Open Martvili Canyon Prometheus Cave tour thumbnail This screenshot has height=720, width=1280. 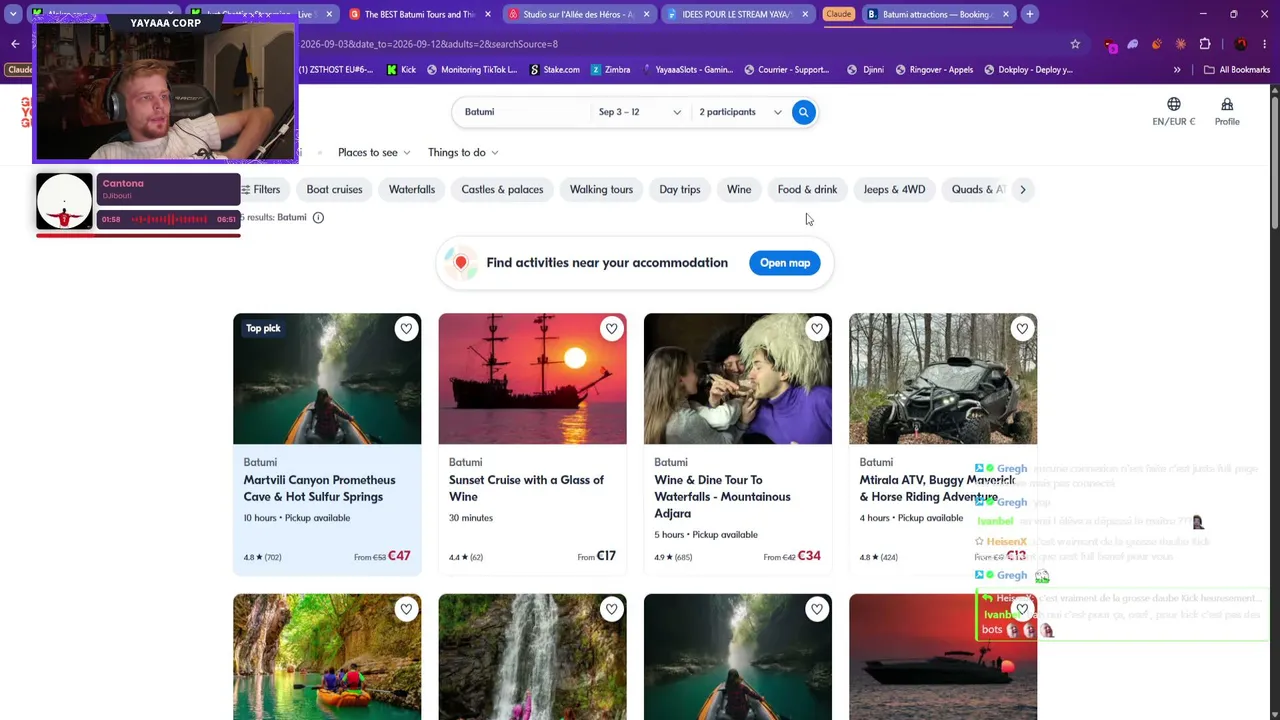327,379
